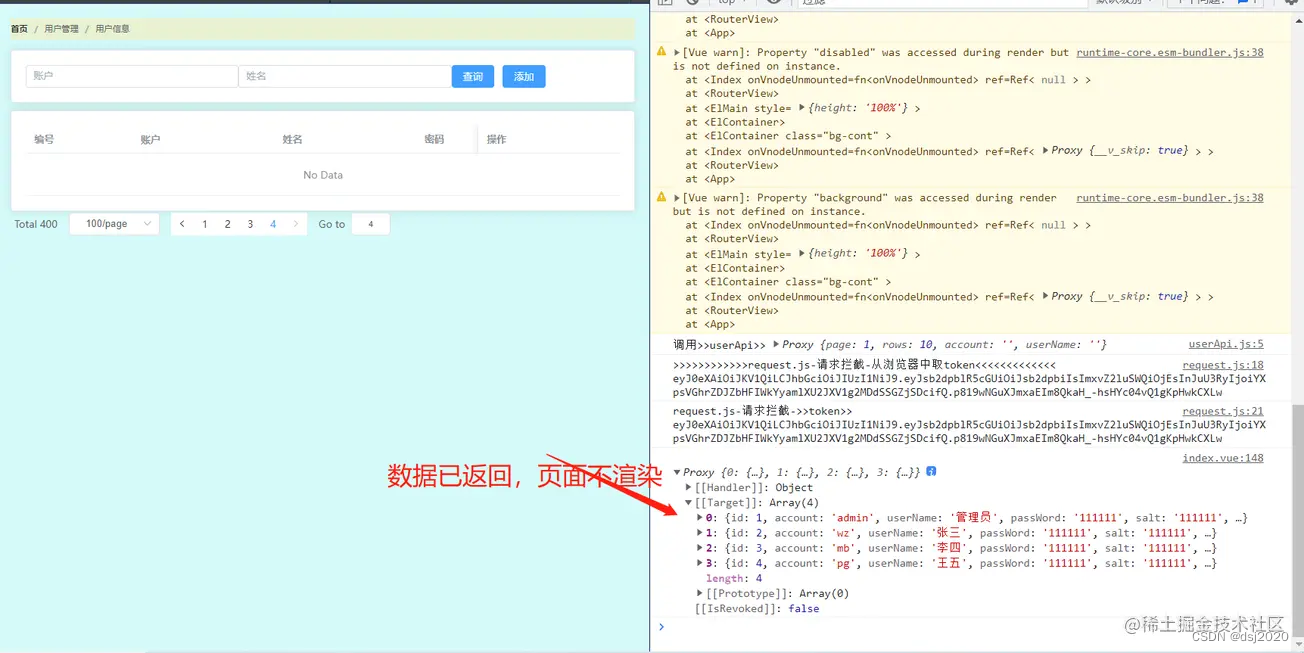Expand Proxy {__v_skip: true} under the "background" warning

coord(1045,296)
